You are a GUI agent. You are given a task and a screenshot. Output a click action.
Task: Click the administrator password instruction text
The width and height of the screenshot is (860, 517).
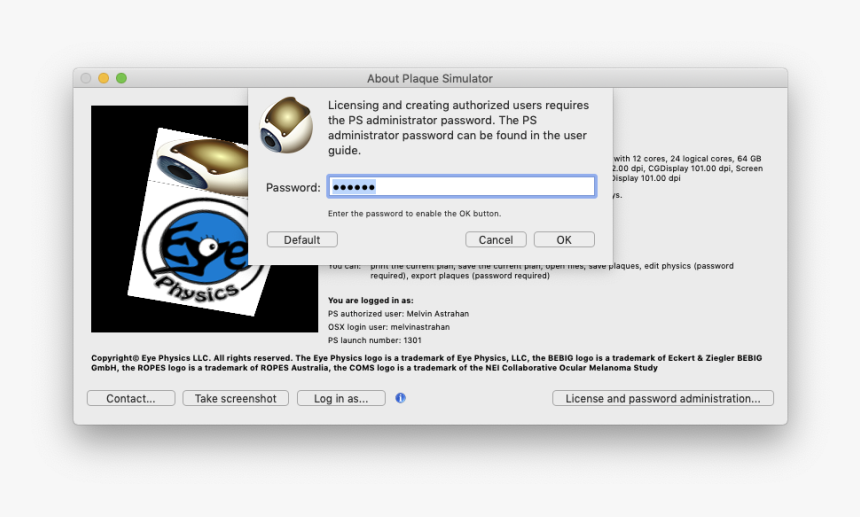(x=459, y=128)
